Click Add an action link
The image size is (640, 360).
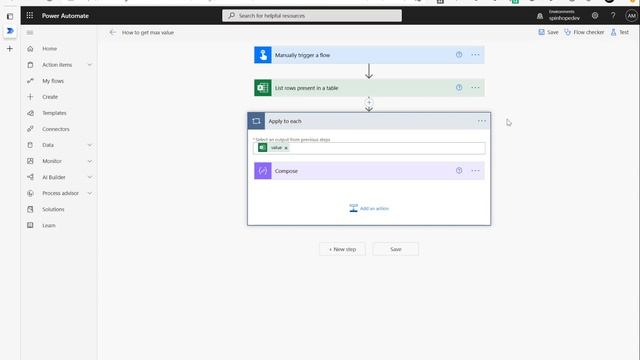369,208
